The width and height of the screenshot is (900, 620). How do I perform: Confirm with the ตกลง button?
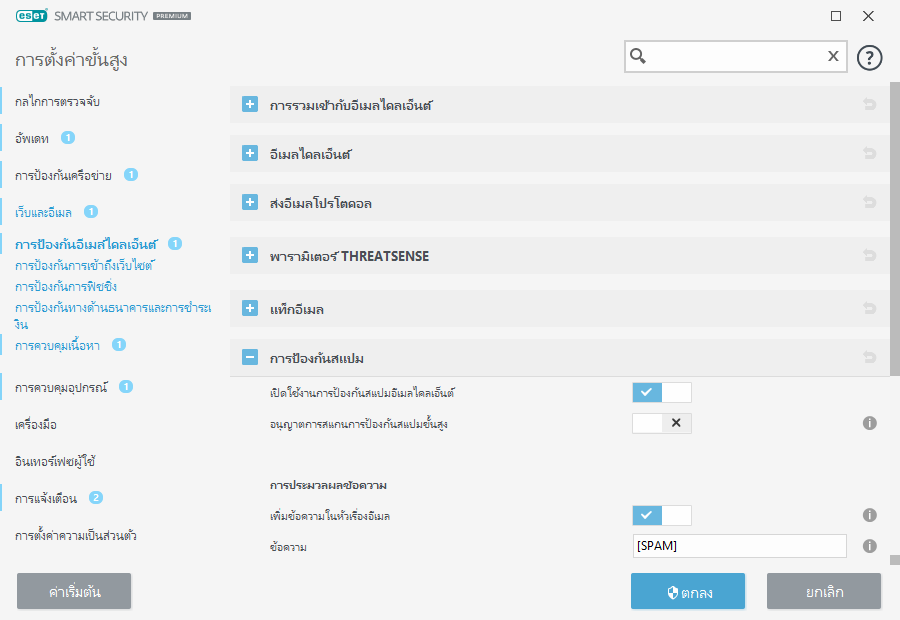(x=688, y=591)
